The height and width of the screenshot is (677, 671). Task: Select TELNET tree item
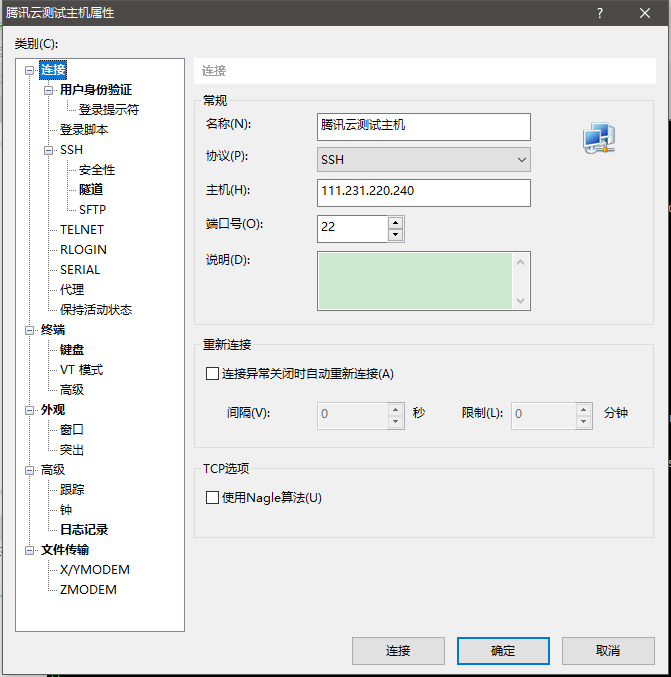[82, 230]
